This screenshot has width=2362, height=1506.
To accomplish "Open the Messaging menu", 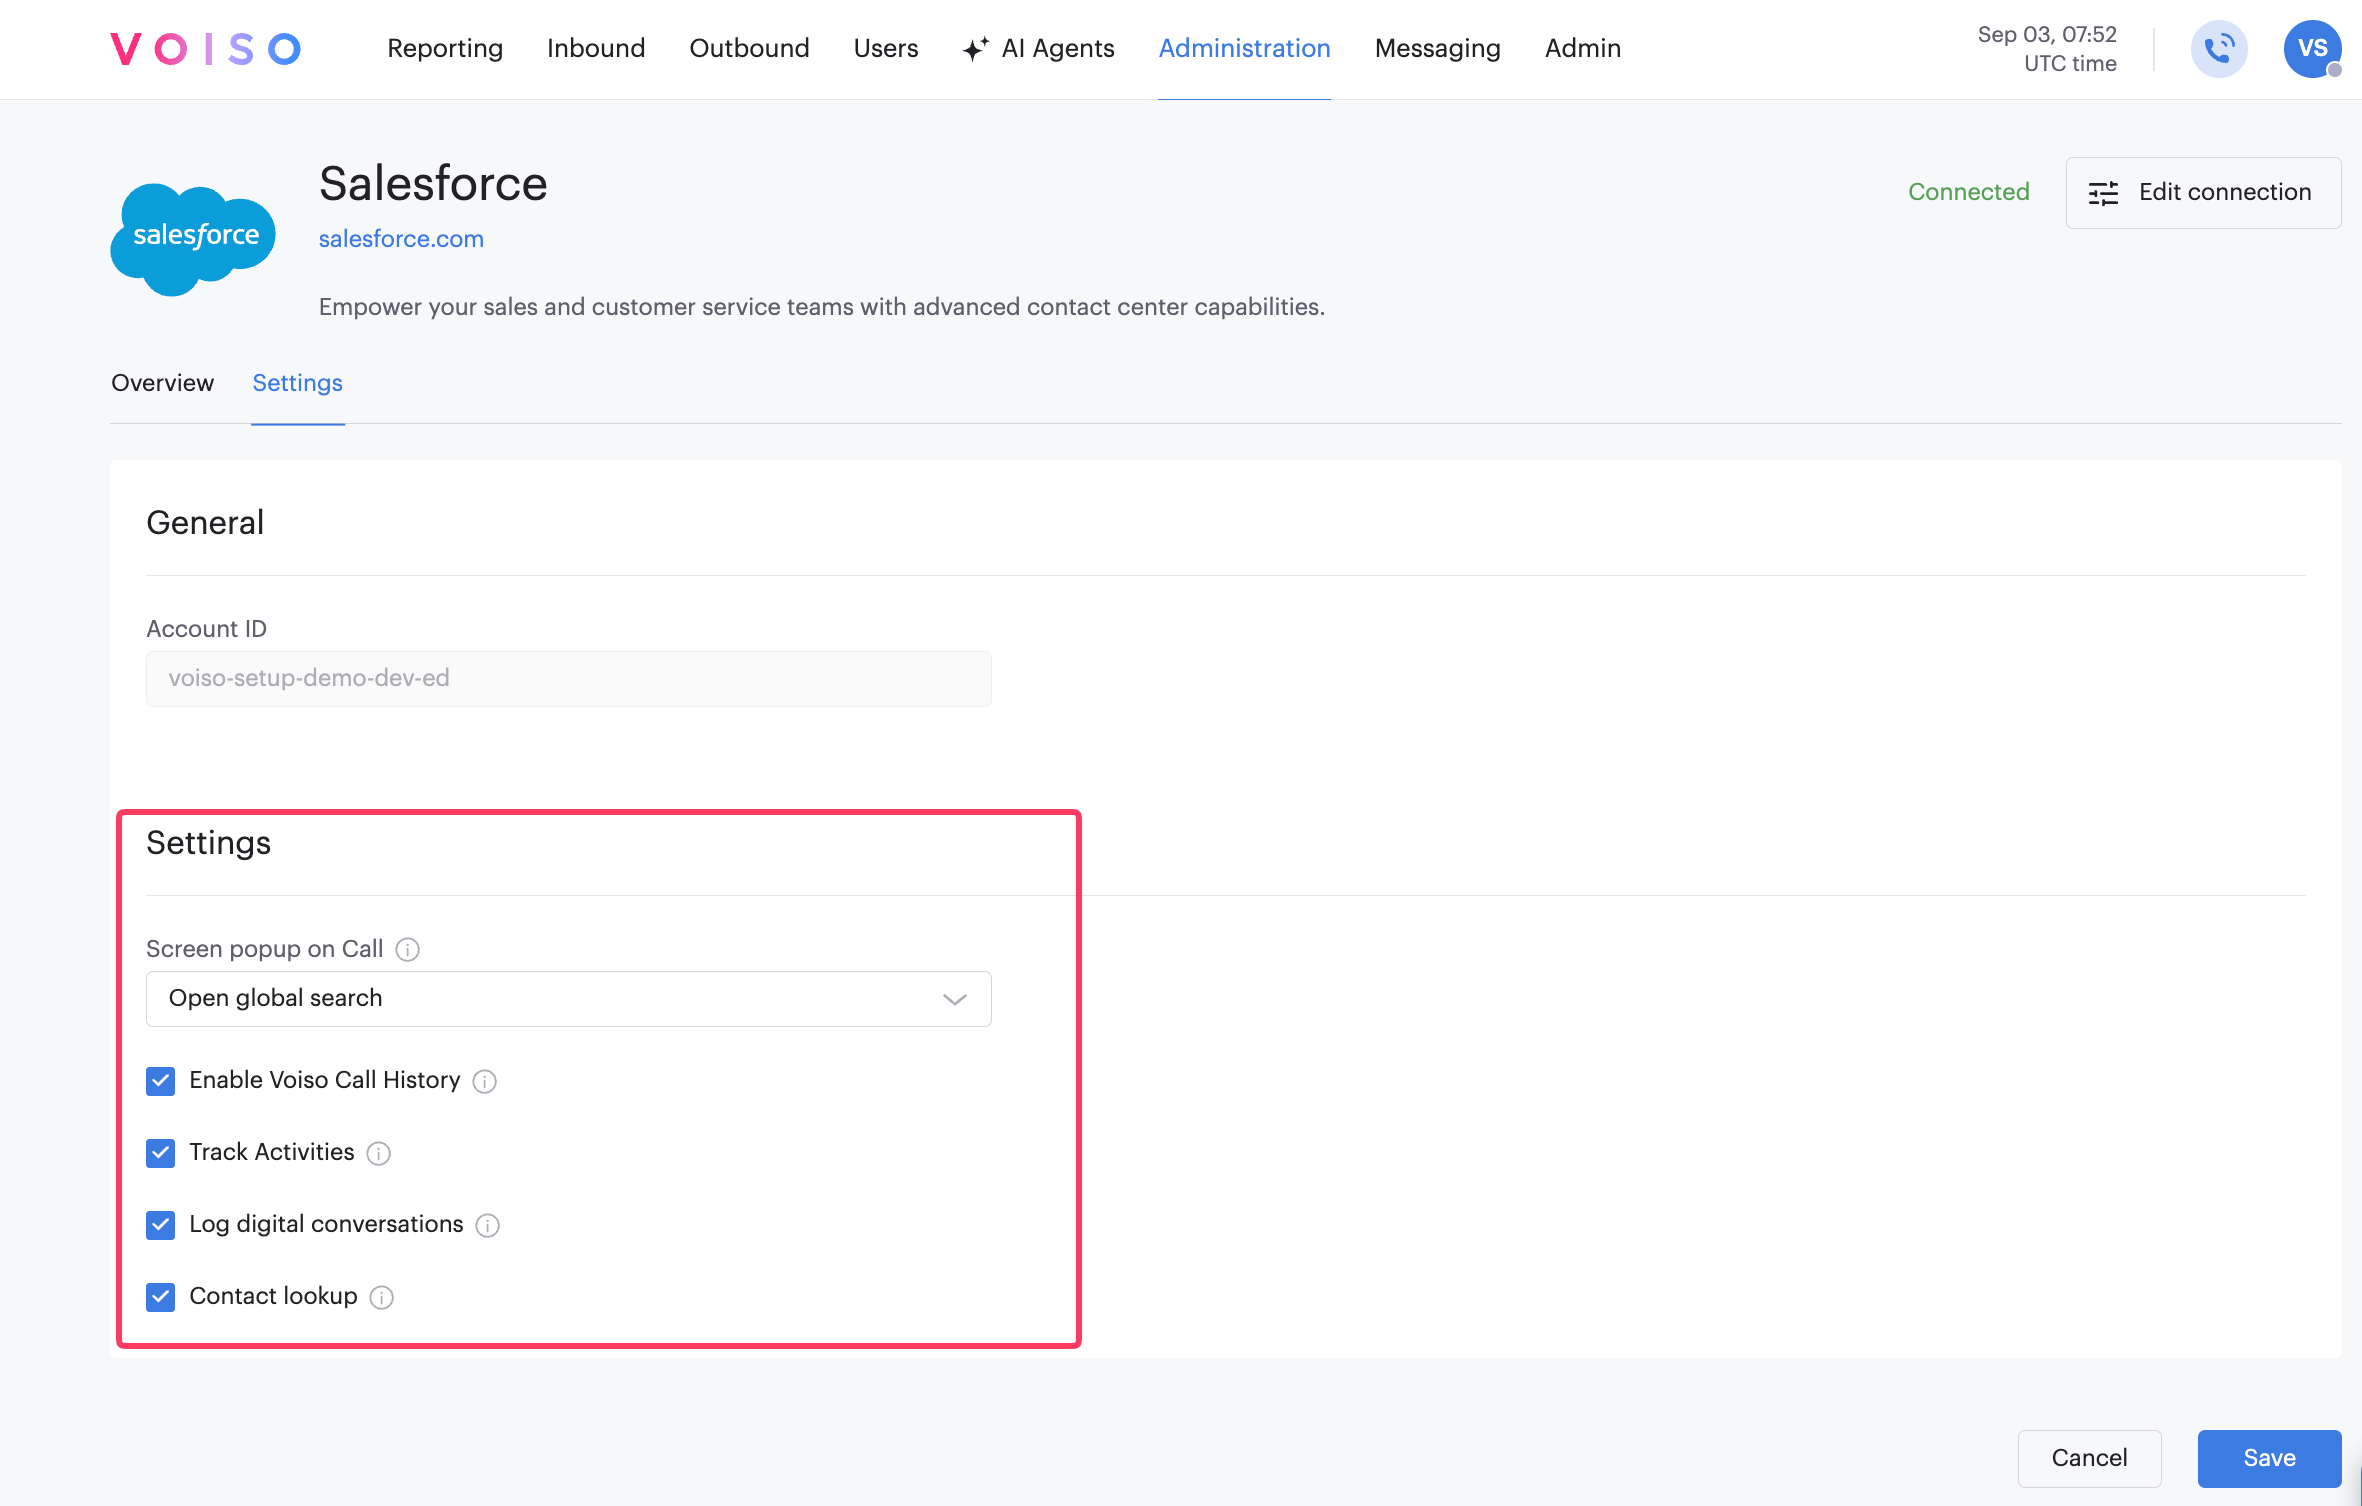I will (x=1438, y=48).
